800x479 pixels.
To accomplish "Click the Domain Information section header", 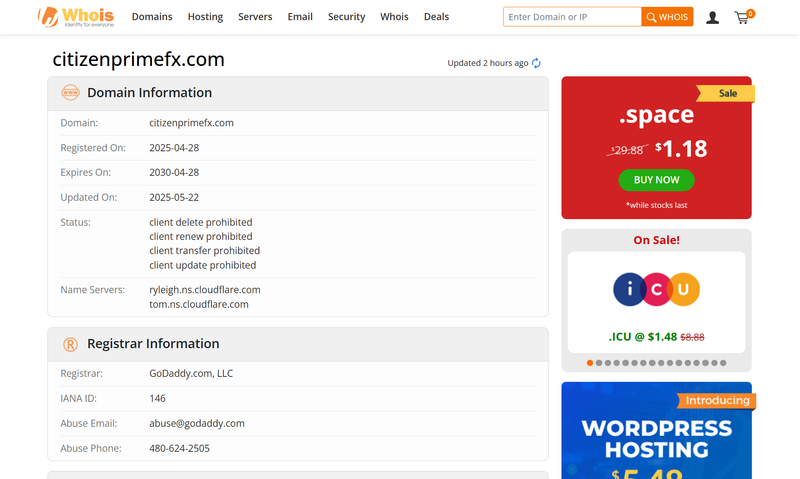I will [x=298, y=93].
